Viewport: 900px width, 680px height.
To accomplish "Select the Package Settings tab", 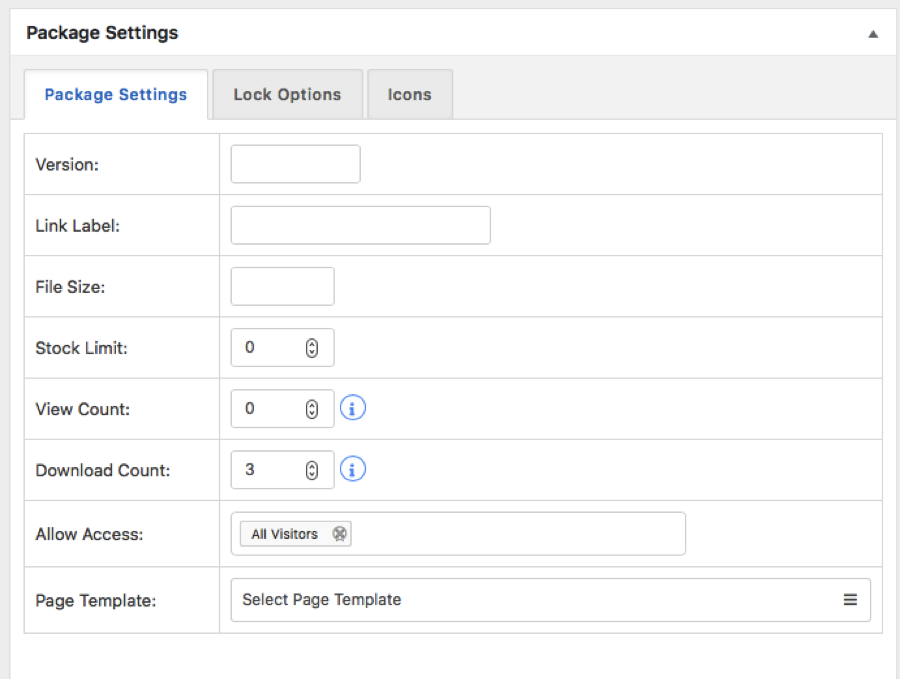I will [x=116, y=95].
